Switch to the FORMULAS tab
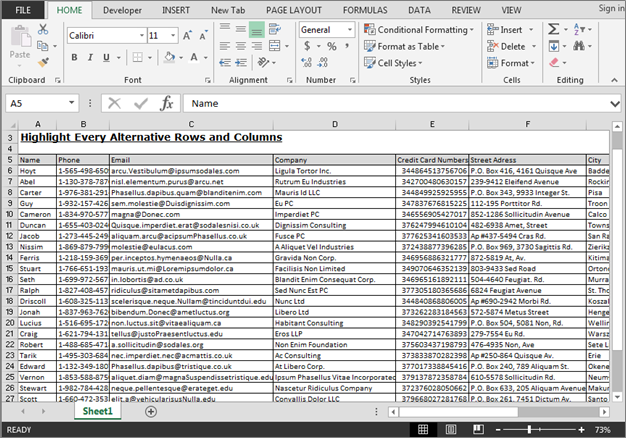Viewport: 626px width, 438px height. (x=365, y=10)
